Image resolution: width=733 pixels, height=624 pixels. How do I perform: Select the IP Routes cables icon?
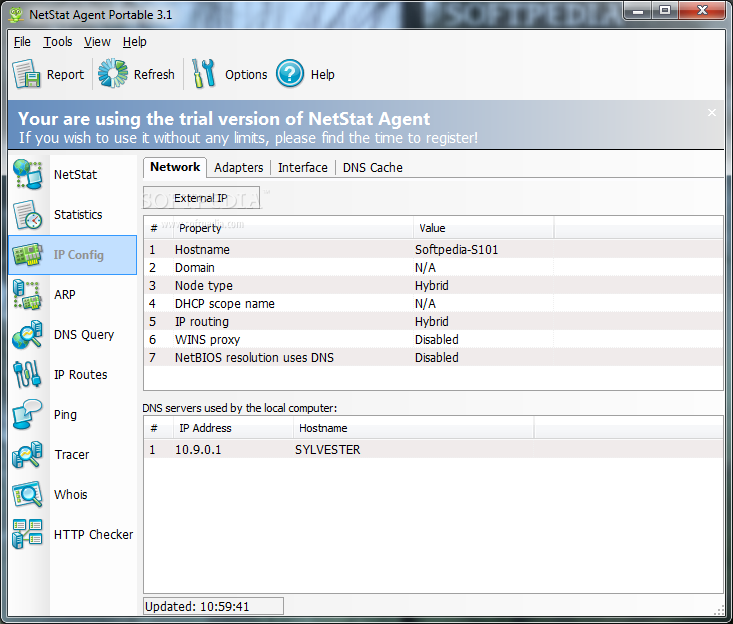click(28, 374)
